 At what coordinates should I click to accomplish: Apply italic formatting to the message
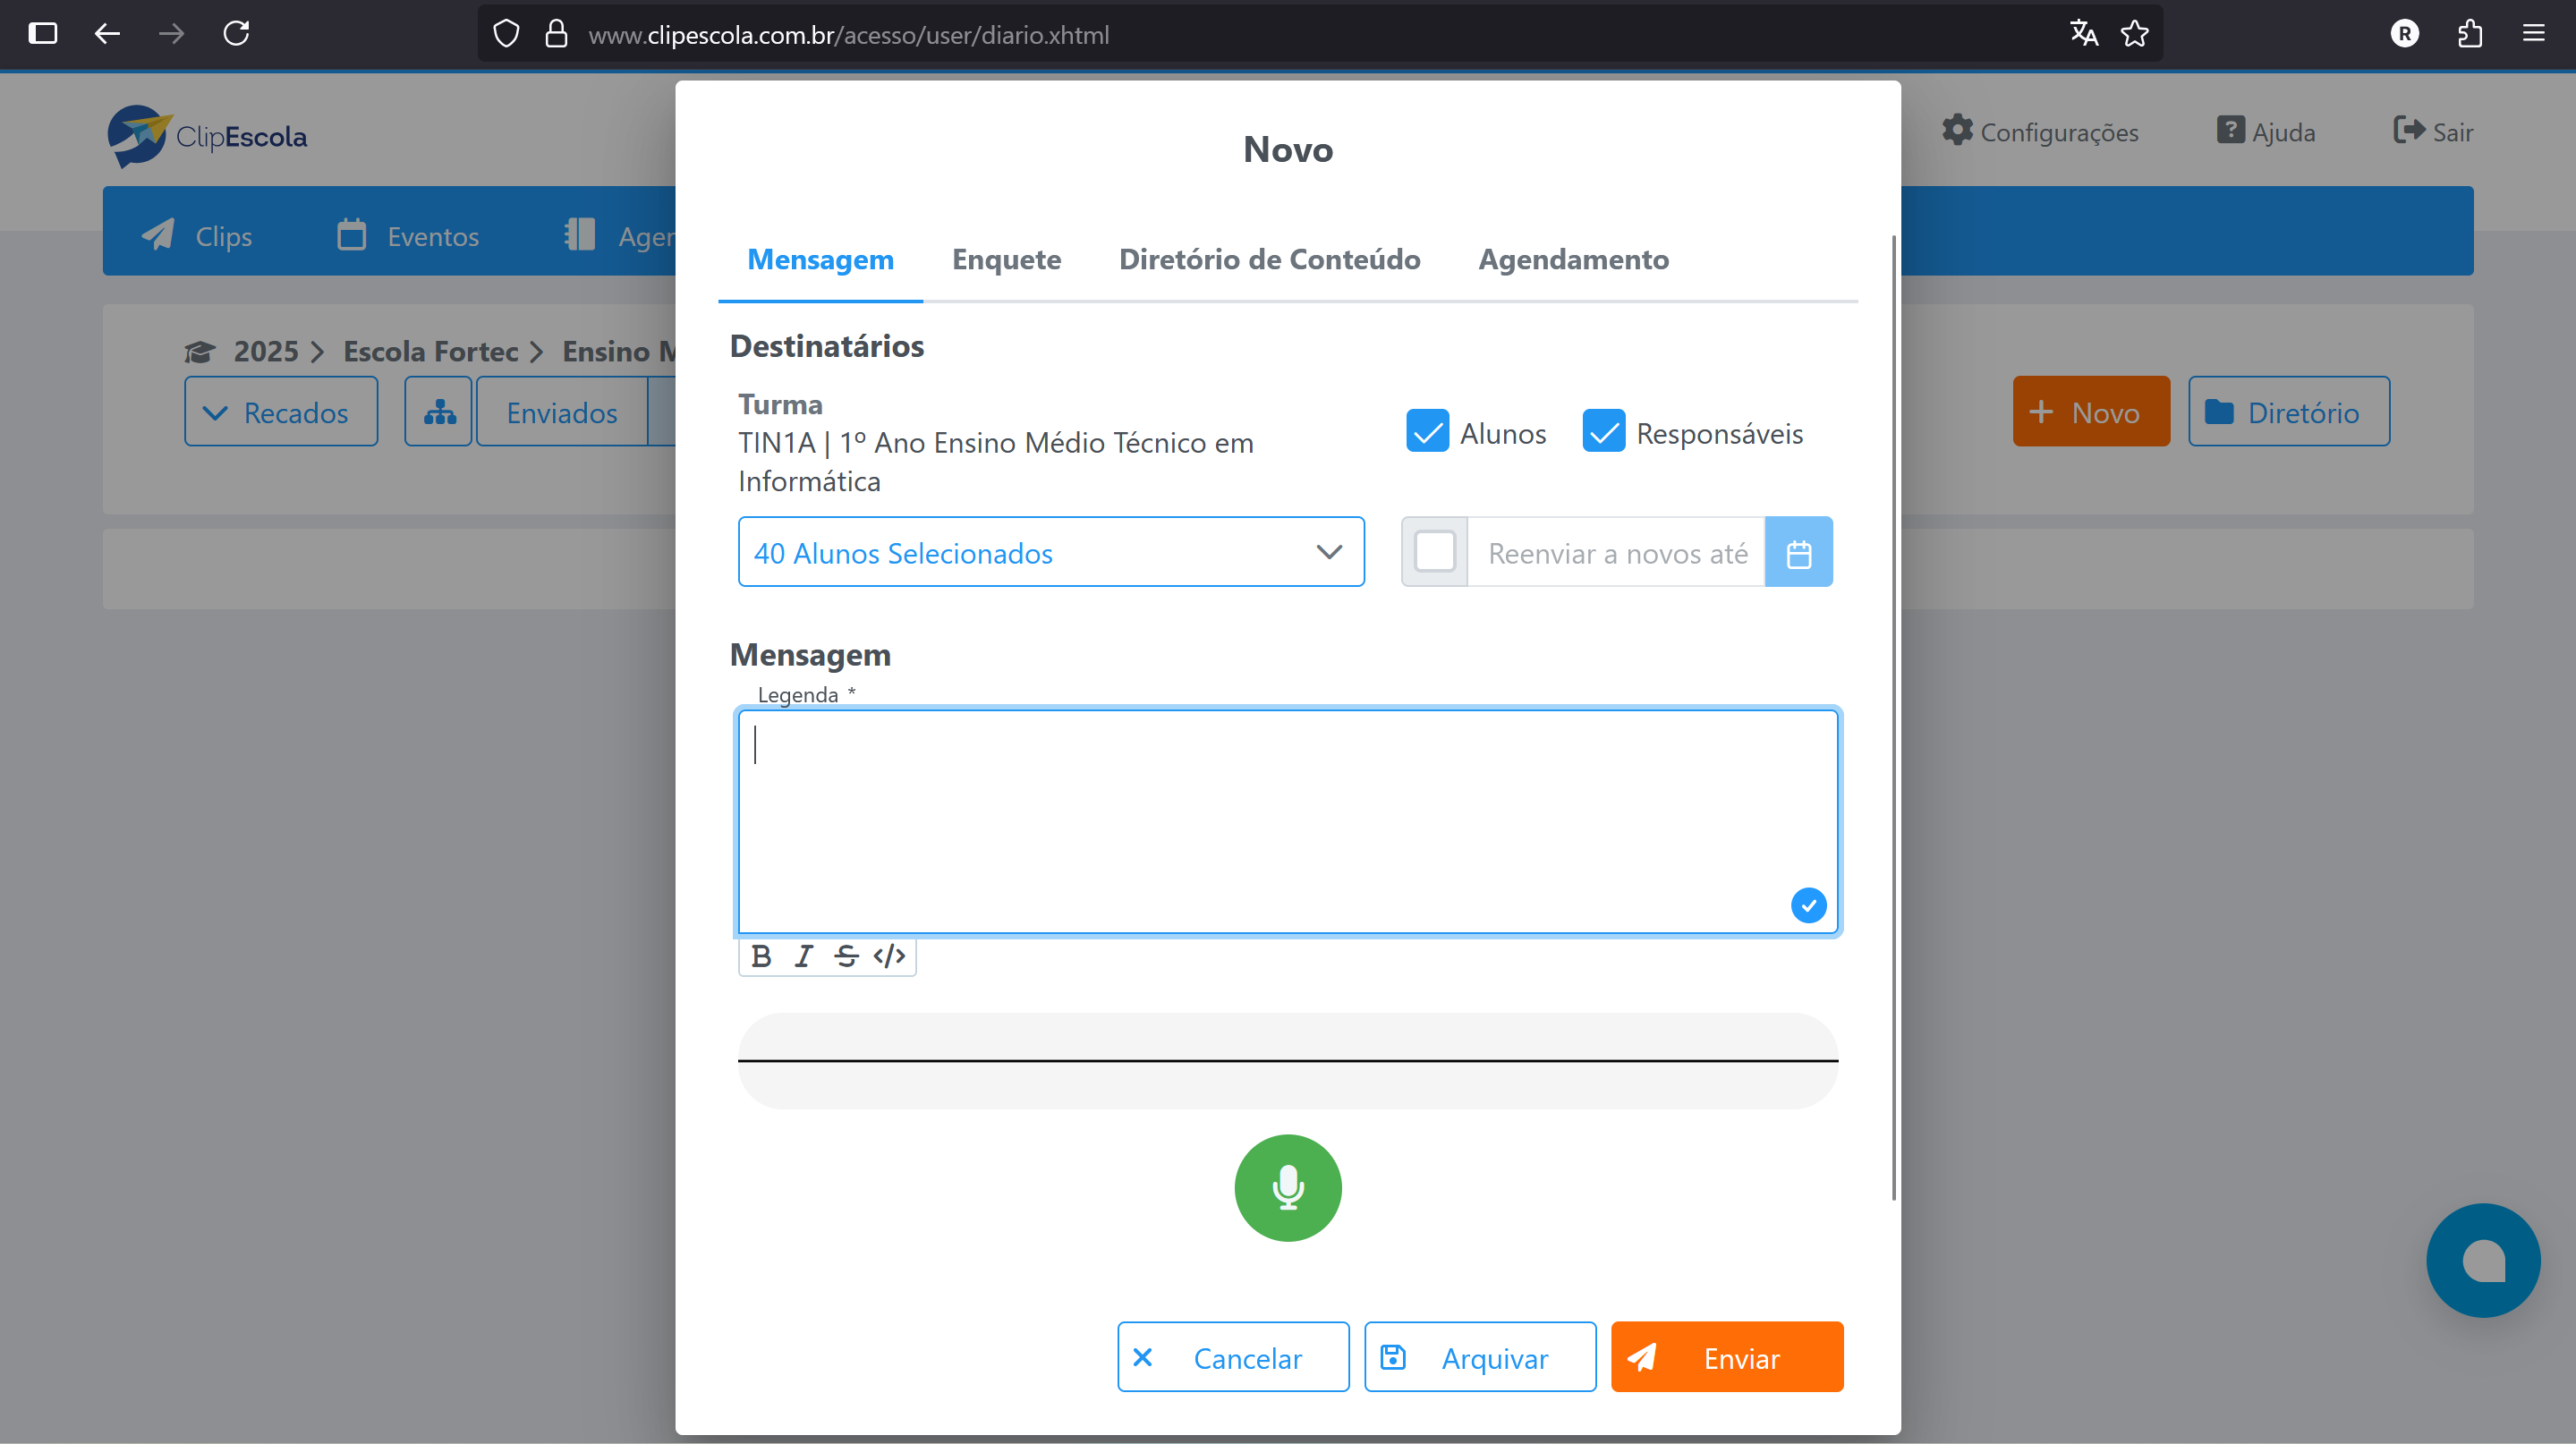[803, 956]
